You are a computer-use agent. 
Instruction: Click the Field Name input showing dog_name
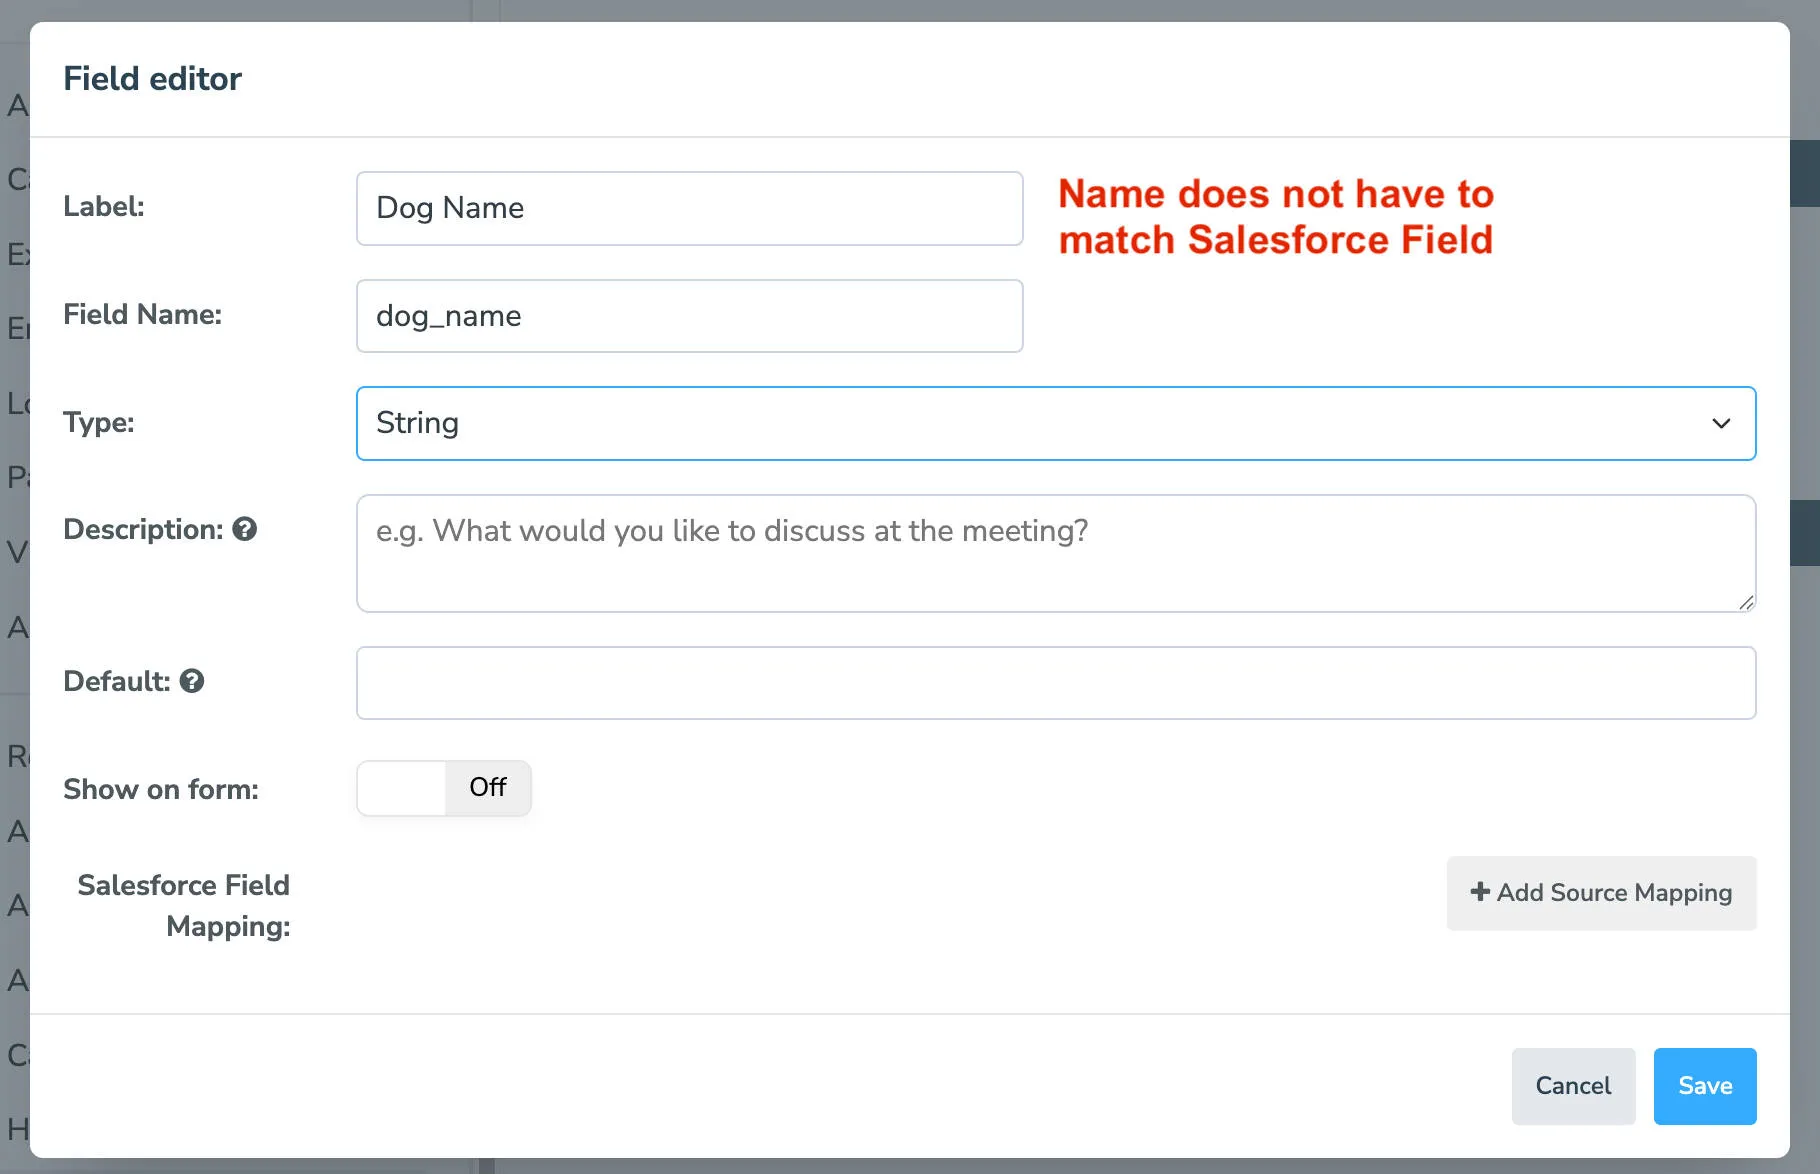(689, 316)
